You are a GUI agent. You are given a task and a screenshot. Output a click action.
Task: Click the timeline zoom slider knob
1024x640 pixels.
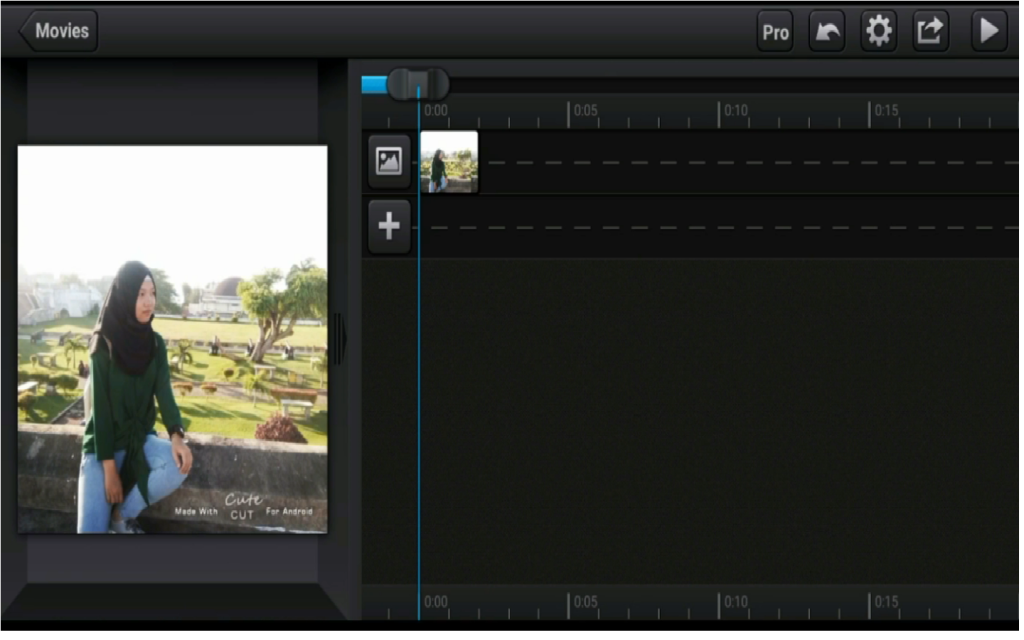(x=419, y=85)
